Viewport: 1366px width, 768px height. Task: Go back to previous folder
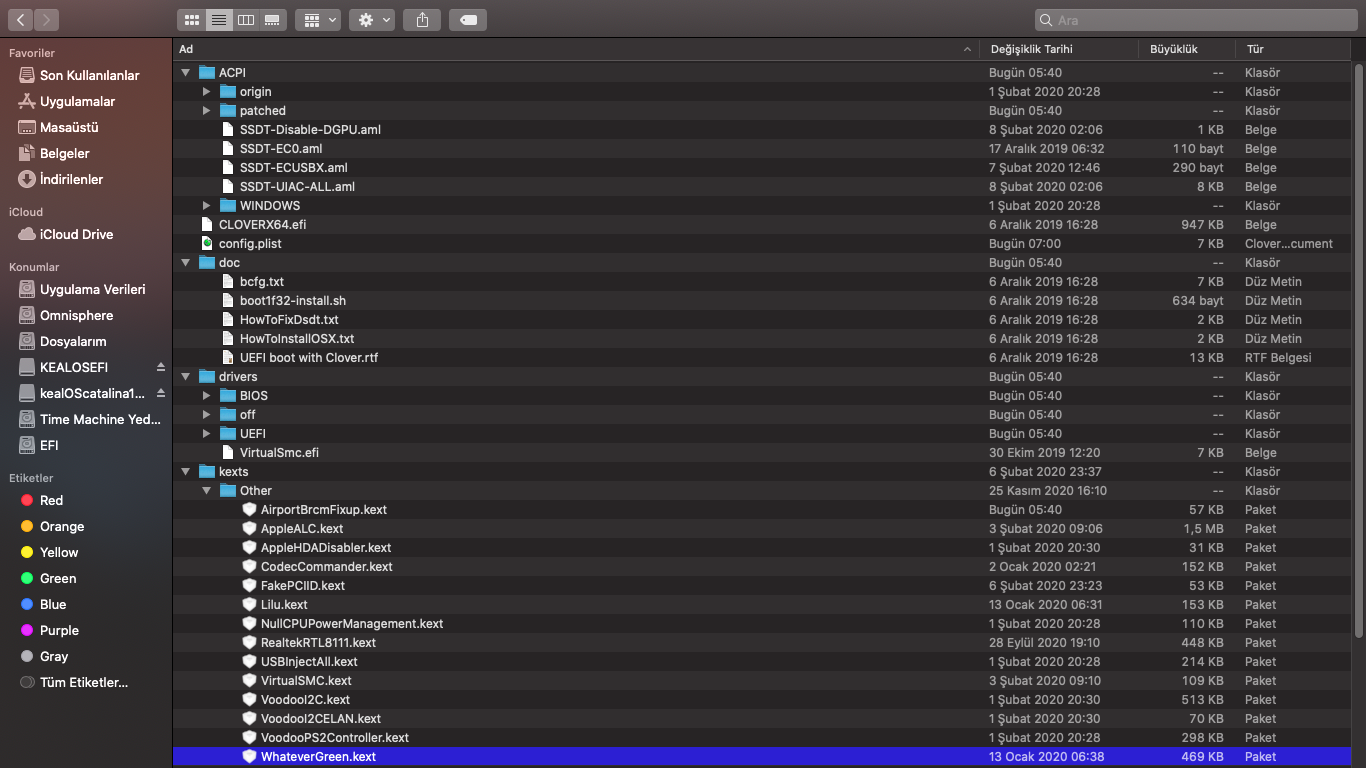[21, 20]
